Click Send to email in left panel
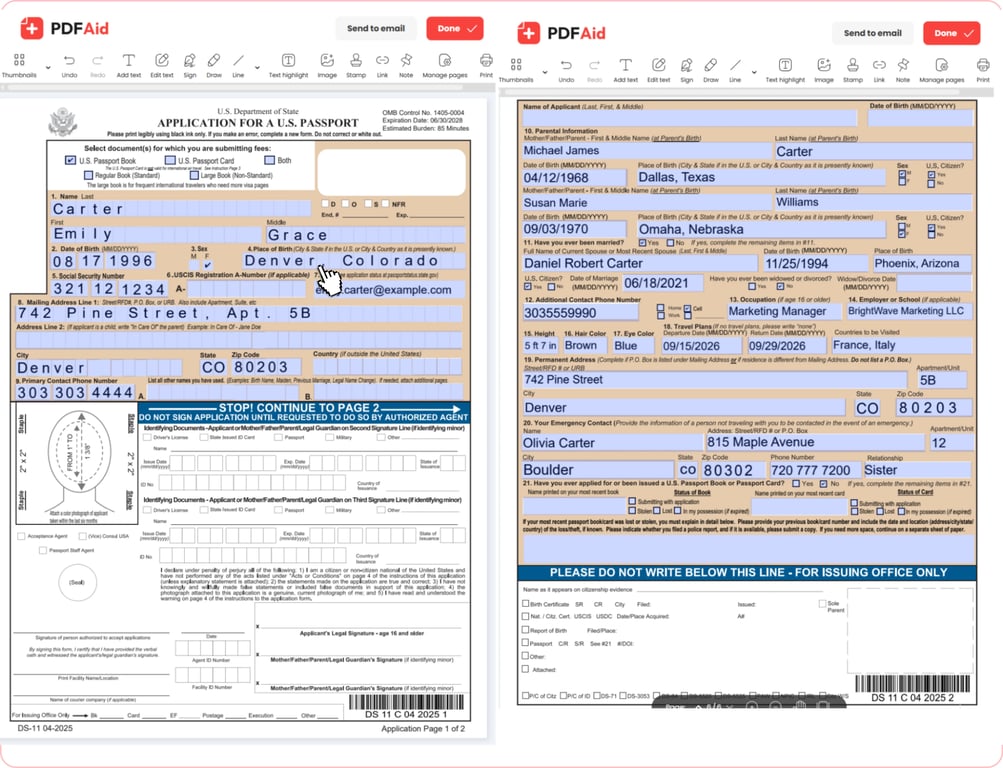Viewport: 1003px width, 768px height. pyautogui.click(x=375, y=28)
